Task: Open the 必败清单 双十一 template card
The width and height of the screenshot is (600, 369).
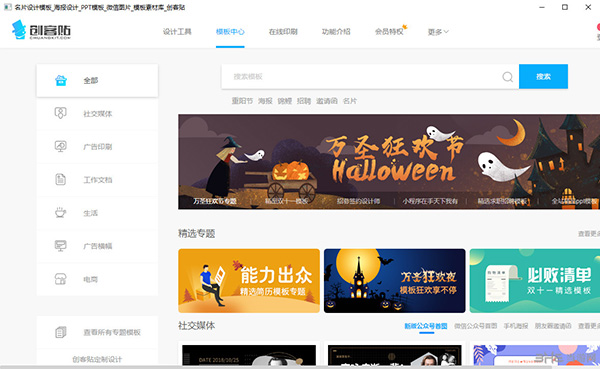Action: click(x=535, y=281)
